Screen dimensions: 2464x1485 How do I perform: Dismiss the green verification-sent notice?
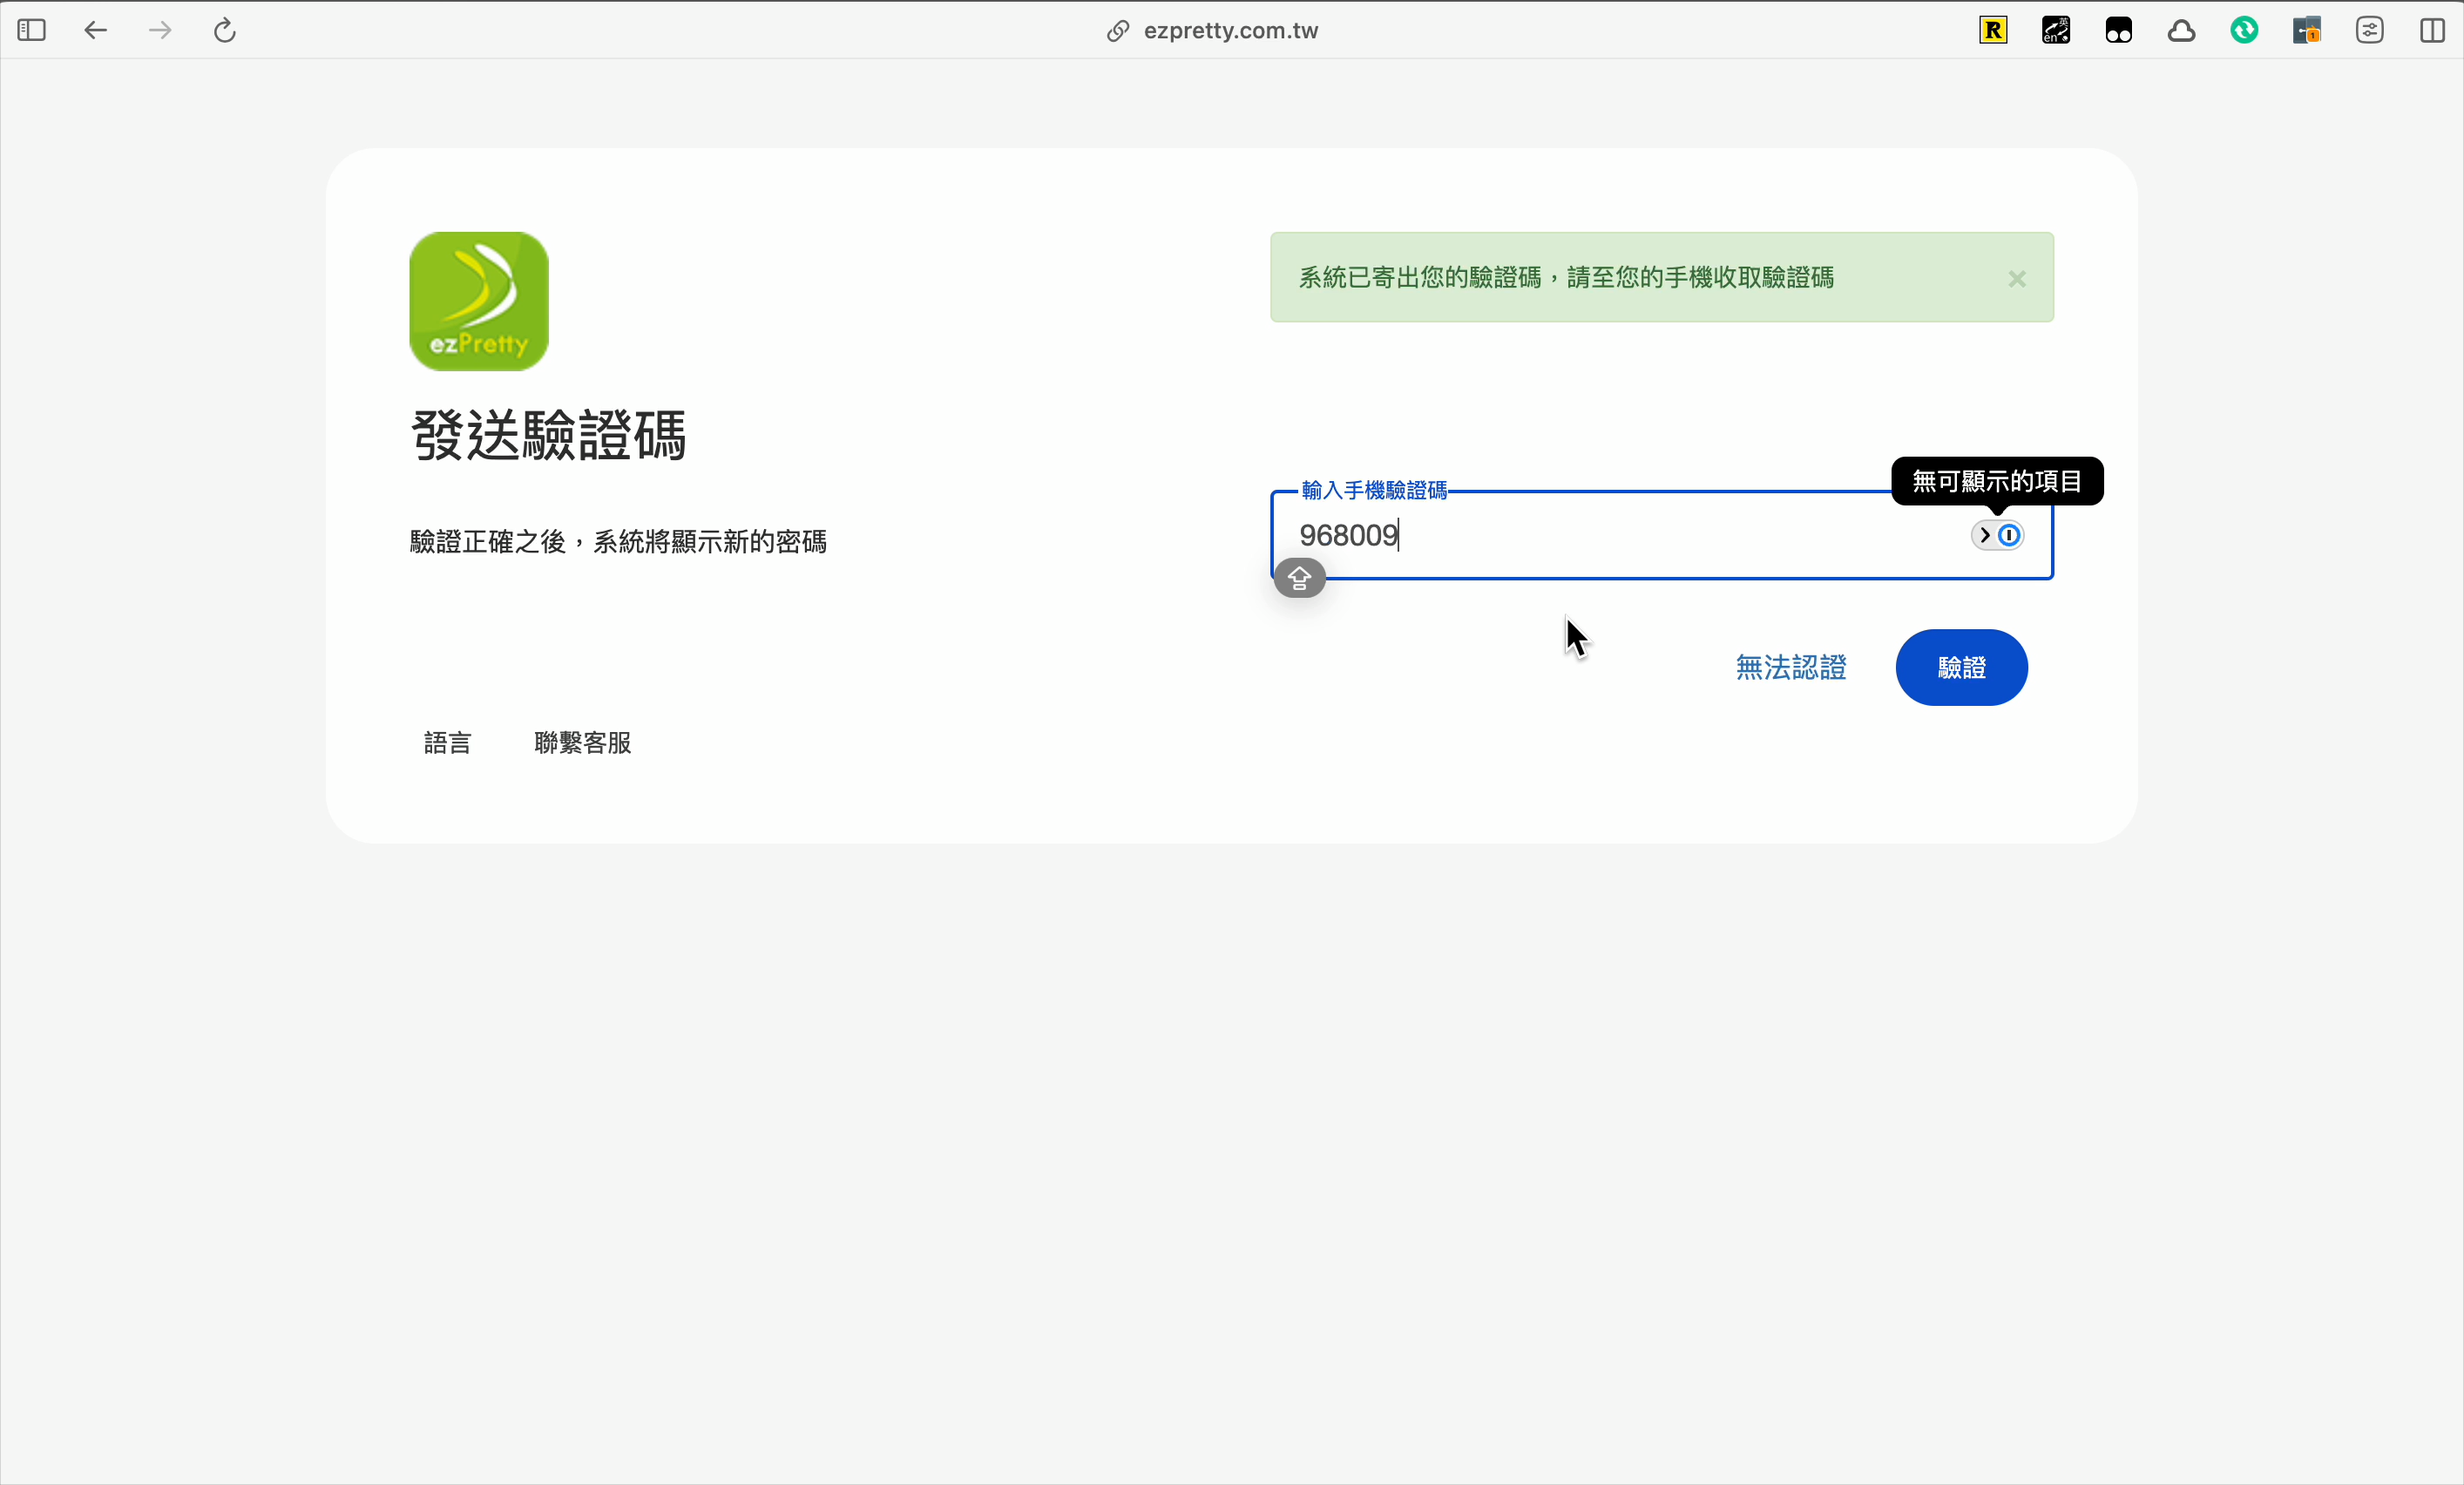pyautogui.click(x=2017, y=279)
